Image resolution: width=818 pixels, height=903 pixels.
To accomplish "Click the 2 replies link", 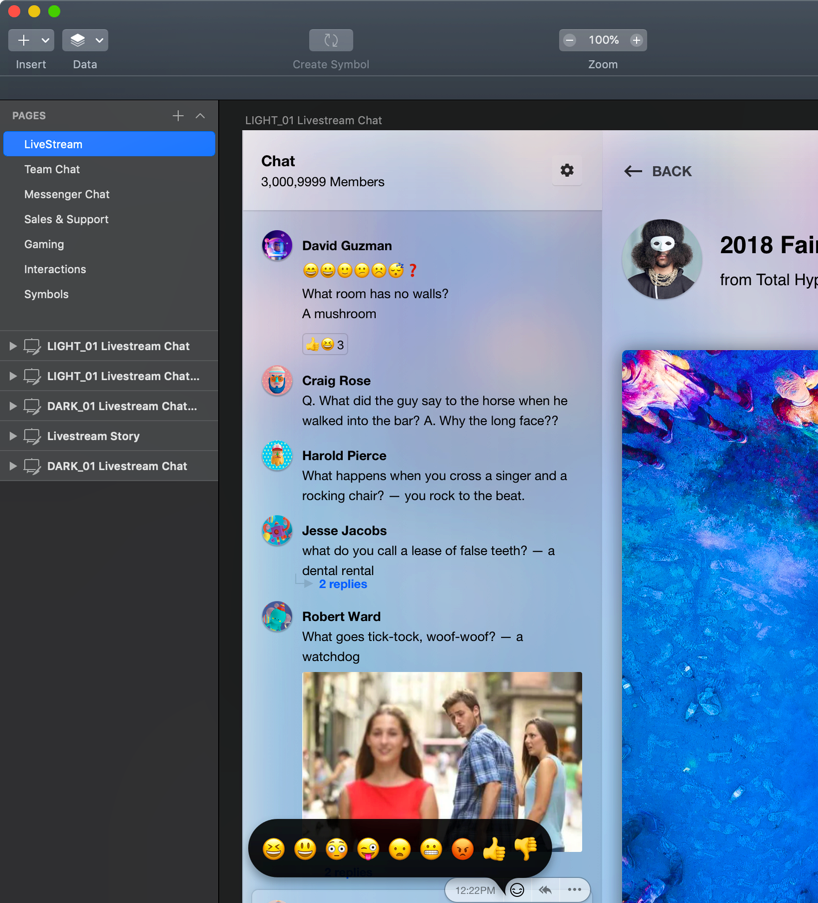I will (342, 584).
